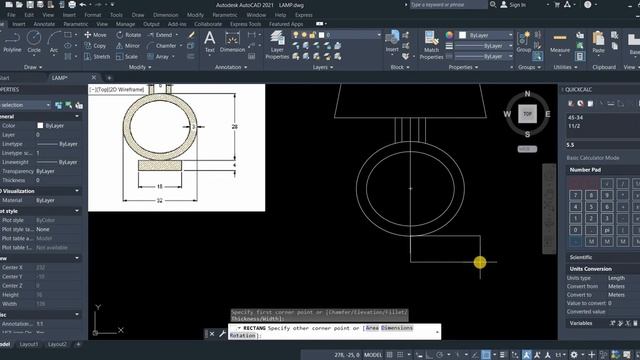Expand the Block panel dropdown
Image resolution: width=640 pixels, height=360 pixels.
click(x=400, y=67)
